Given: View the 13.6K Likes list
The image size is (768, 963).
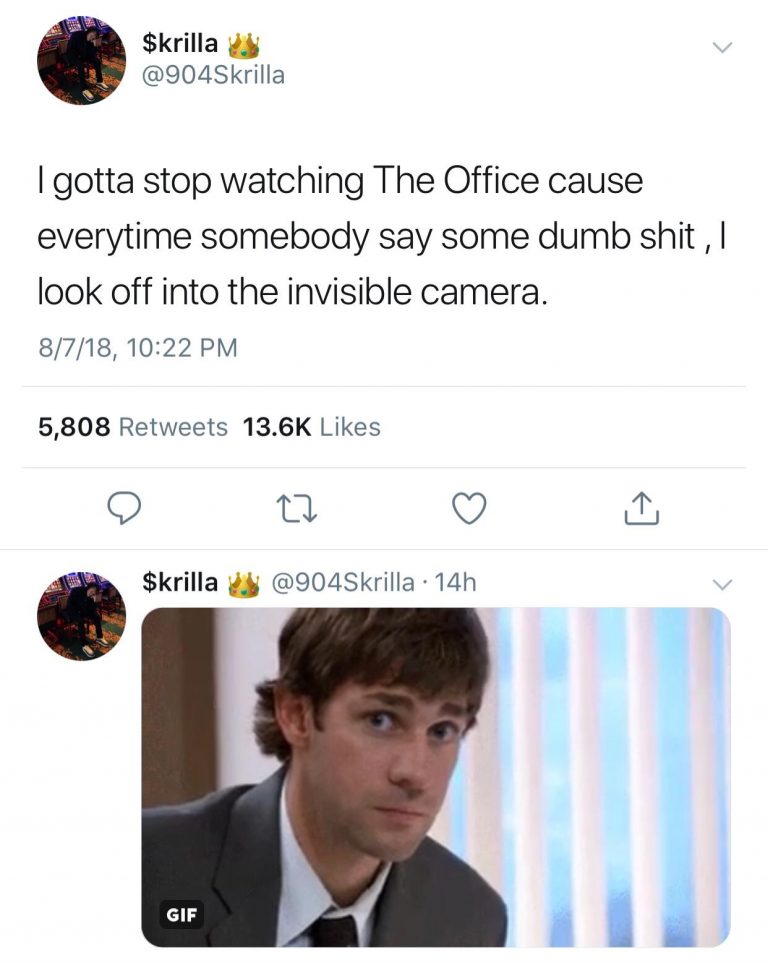Looking at the screenshot, I should (312, 427).
